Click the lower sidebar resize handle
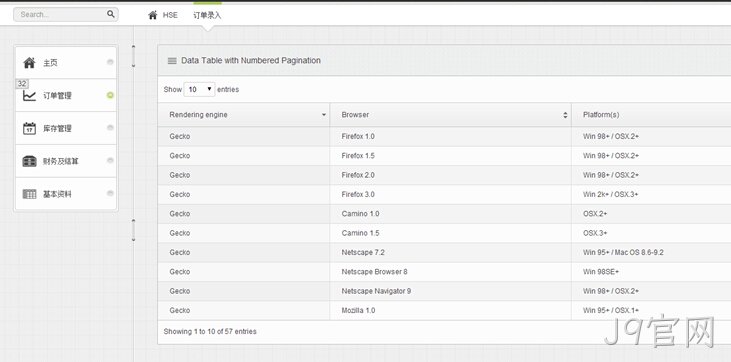 [133, 230]
